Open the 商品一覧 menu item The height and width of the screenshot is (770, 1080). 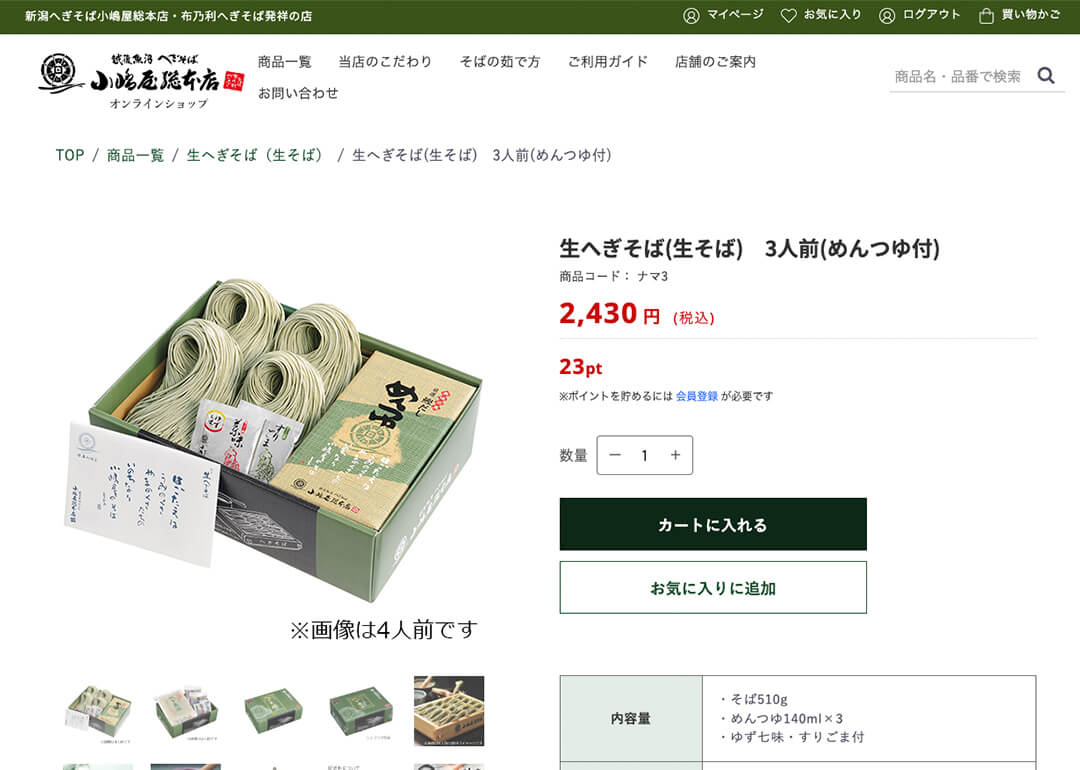coord(284,62)
